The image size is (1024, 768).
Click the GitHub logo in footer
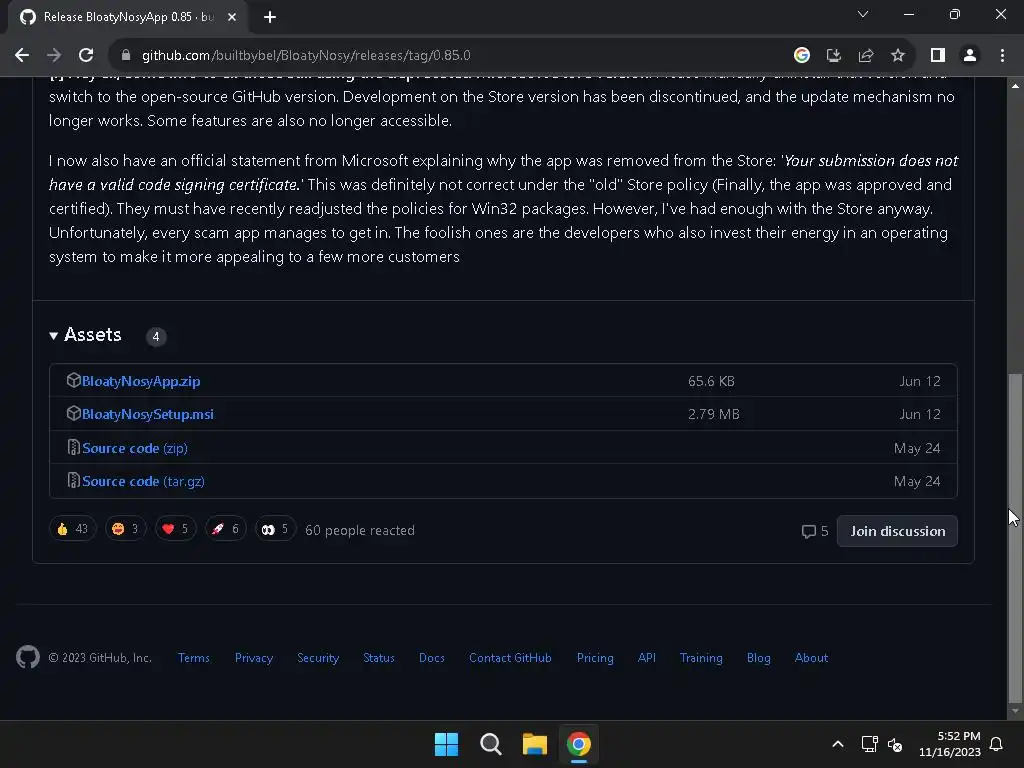[27, 657]
